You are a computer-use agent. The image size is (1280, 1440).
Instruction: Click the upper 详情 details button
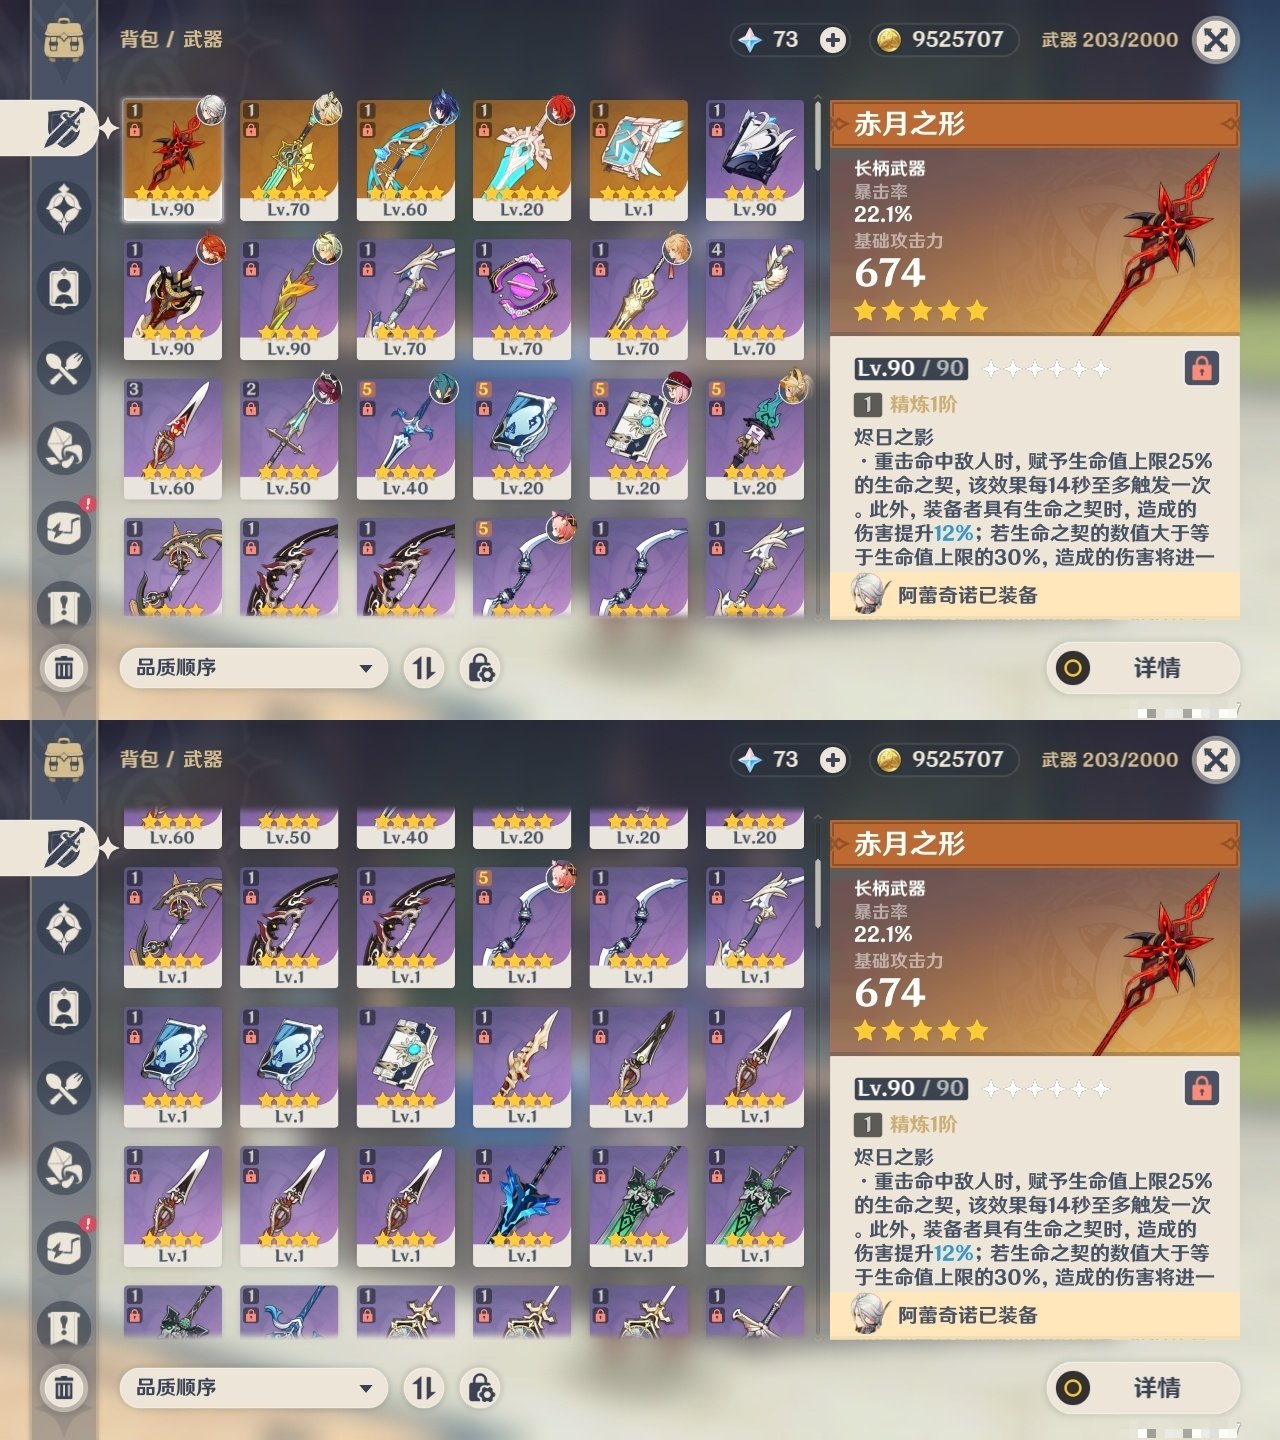tap(1143, 668)
